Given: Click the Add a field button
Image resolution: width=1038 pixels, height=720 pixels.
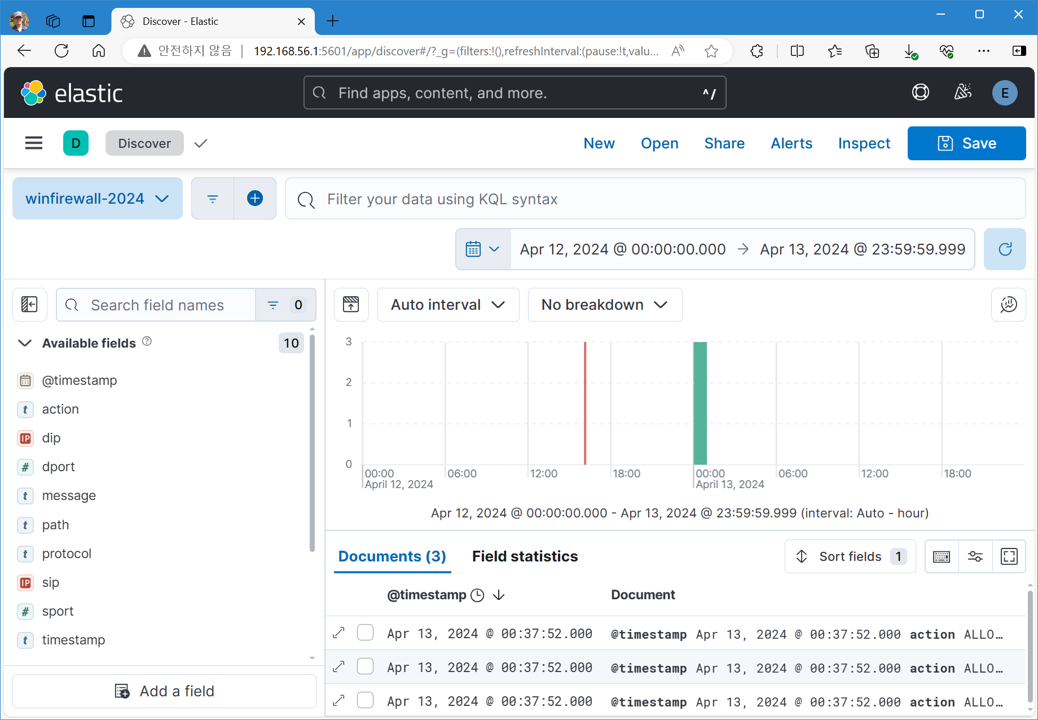Looking at the screenshot, I should [x=164, y=691].
